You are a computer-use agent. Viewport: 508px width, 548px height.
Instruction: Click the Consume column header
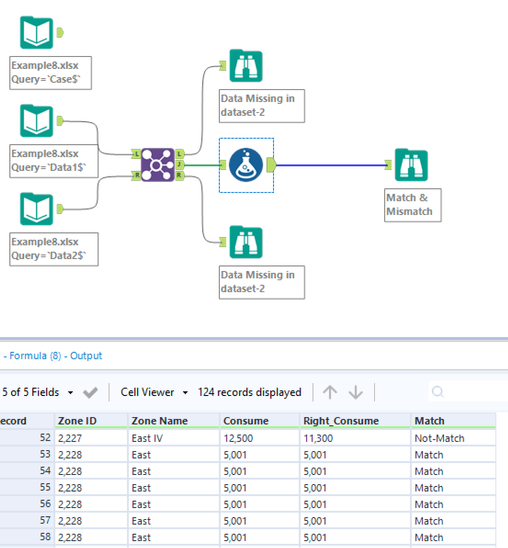(260, 421)
